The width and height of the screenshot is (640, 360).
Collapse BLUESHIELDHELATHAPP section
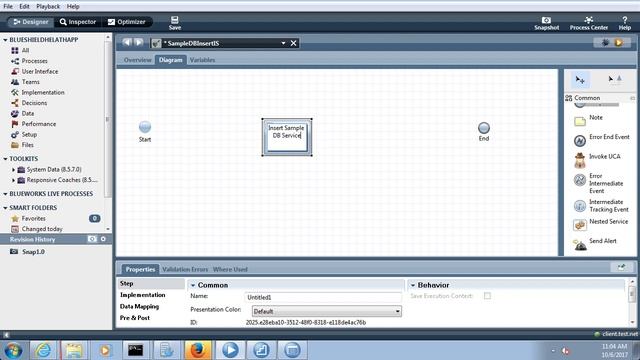[x=5, y=40]
